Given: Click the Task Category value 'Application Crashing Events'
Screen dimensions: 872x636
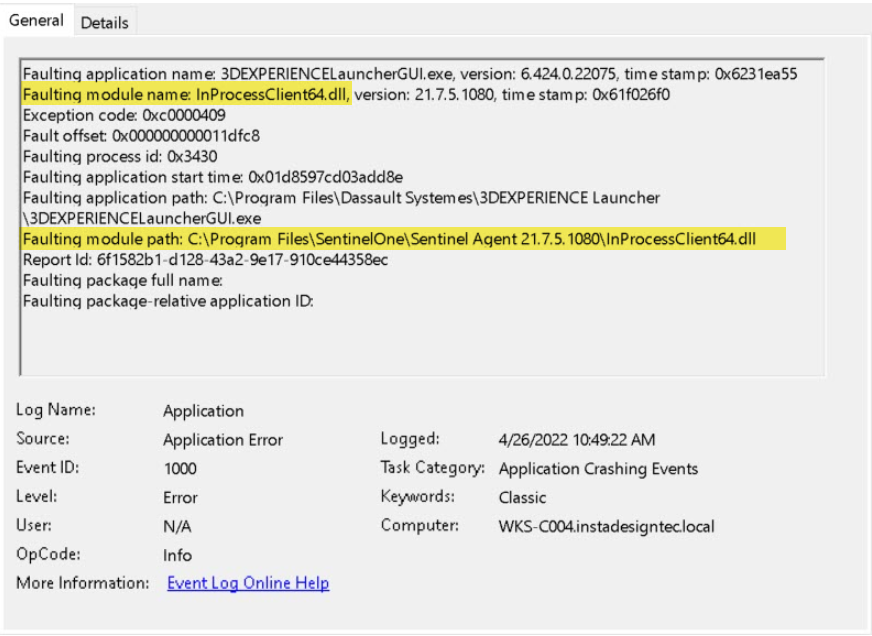Looking at the screenshot, I should click(598, 469).
